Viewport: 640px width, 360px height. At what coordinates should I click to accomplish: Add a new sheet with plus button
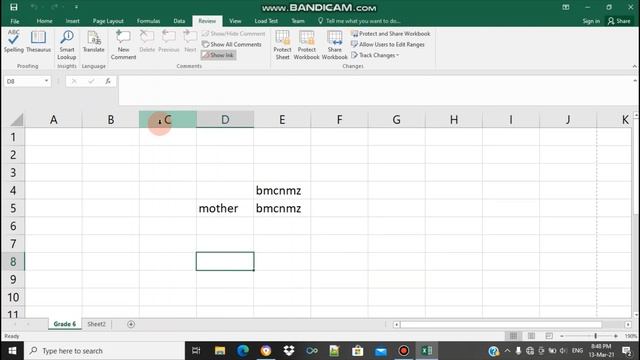(x=131, y=324)
